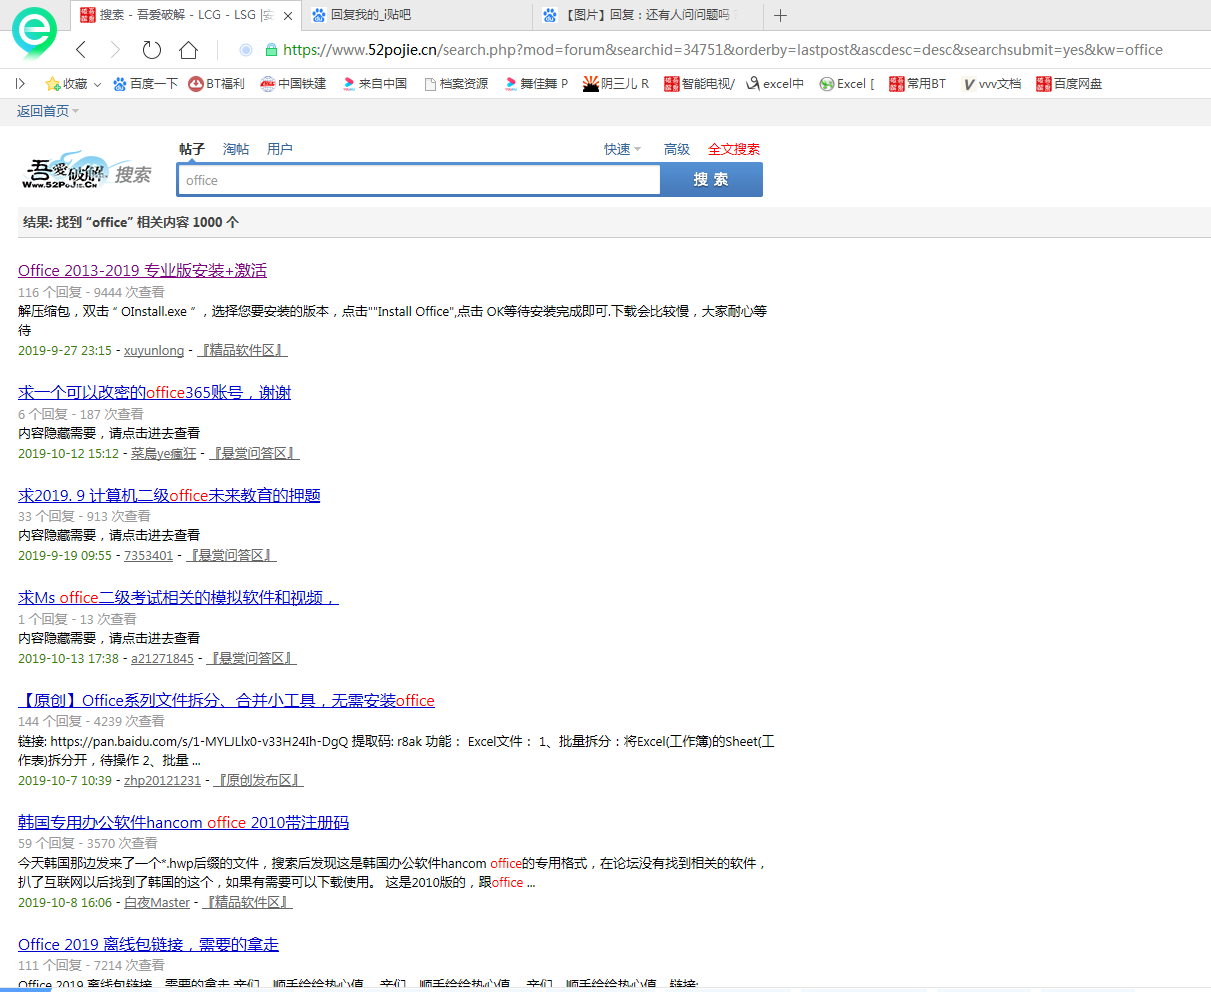The height and width of the screenshot is (992, 1211).
Task: Close the 吾爱破解 search tab
Action: [x=288, y=15]
